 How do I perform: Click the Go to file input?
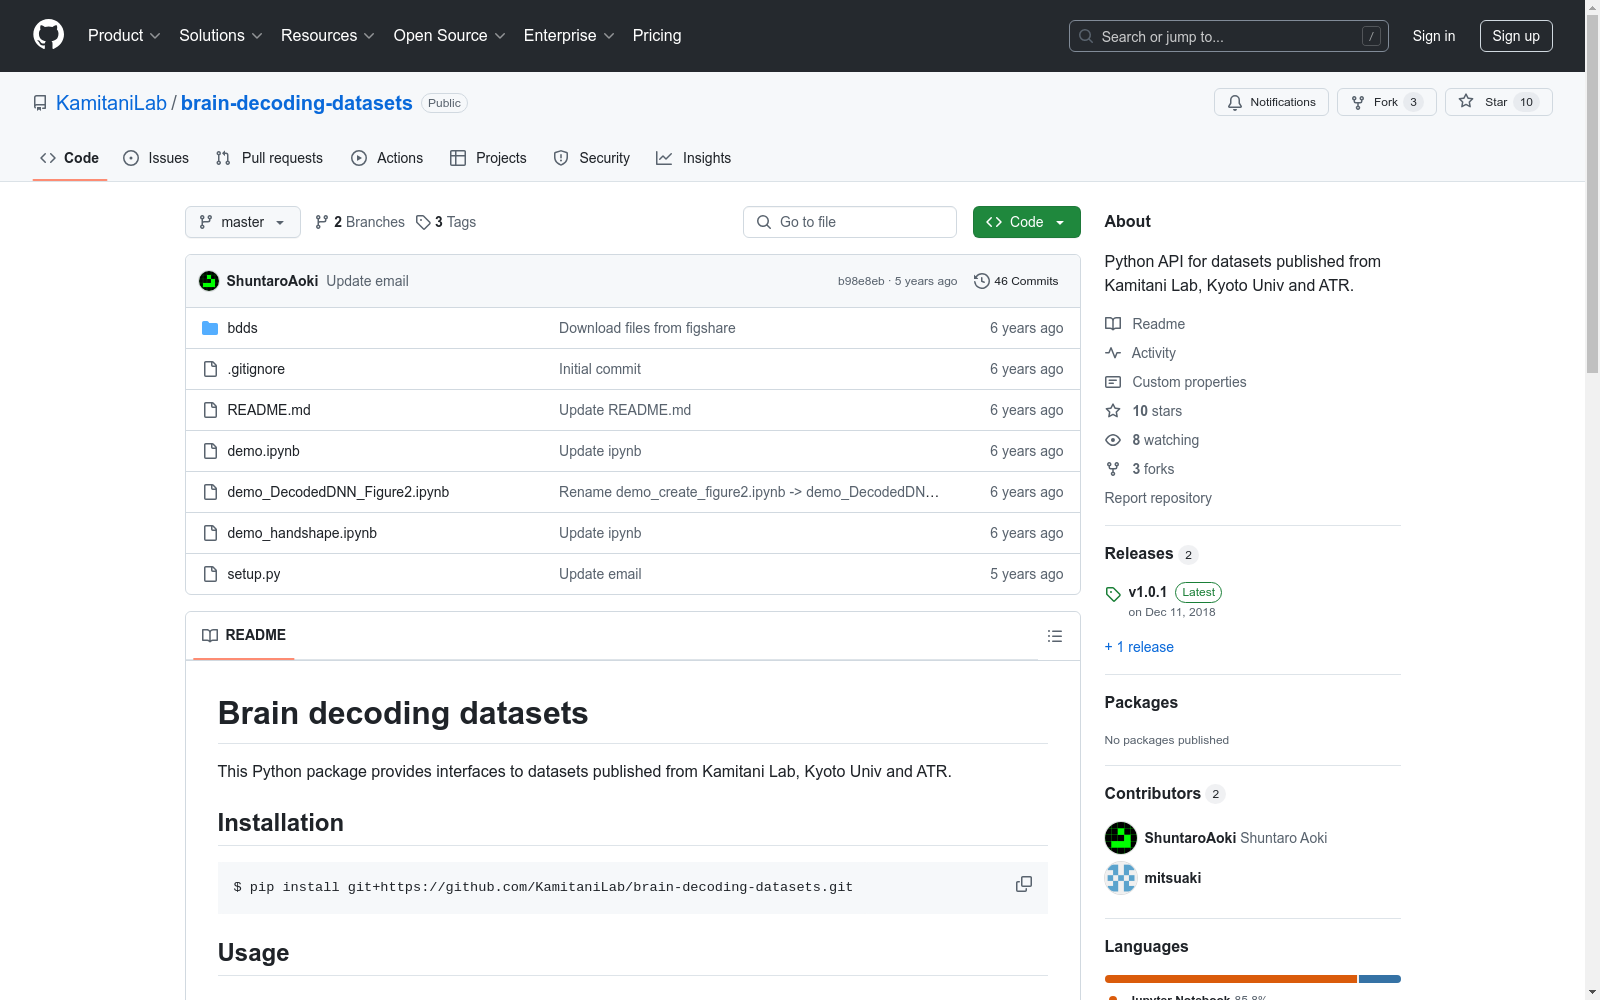pyautogui.click(x=850, y=222)
